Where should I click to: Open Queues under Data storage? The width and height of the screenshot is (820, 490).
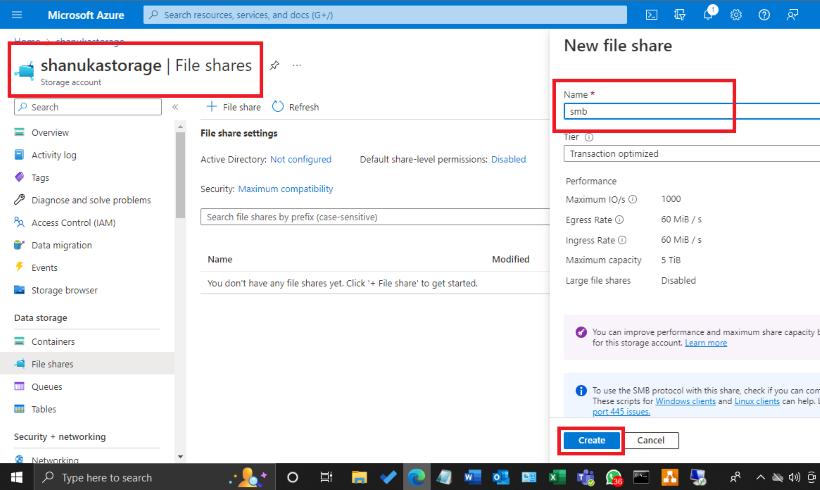tap(47, 386)
